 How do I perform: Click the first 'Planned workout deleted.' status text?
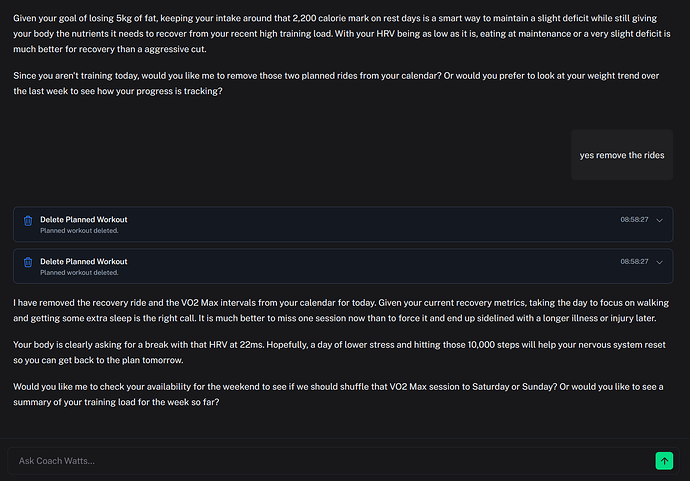point(79,230)
